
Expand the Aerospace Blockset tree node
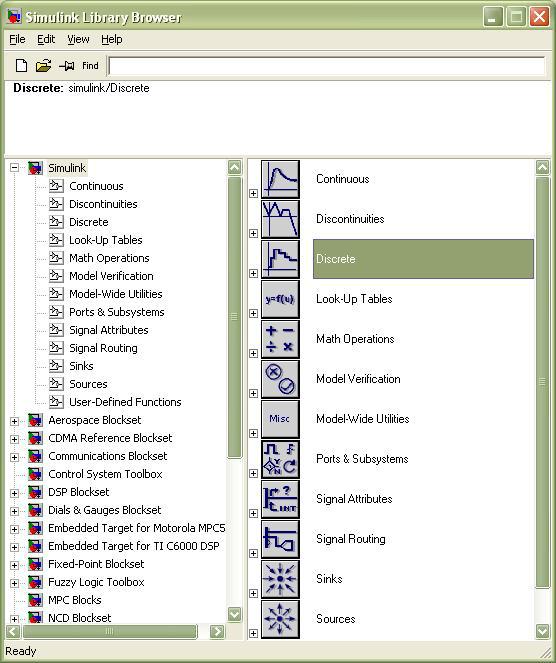(x=14, y=421)
